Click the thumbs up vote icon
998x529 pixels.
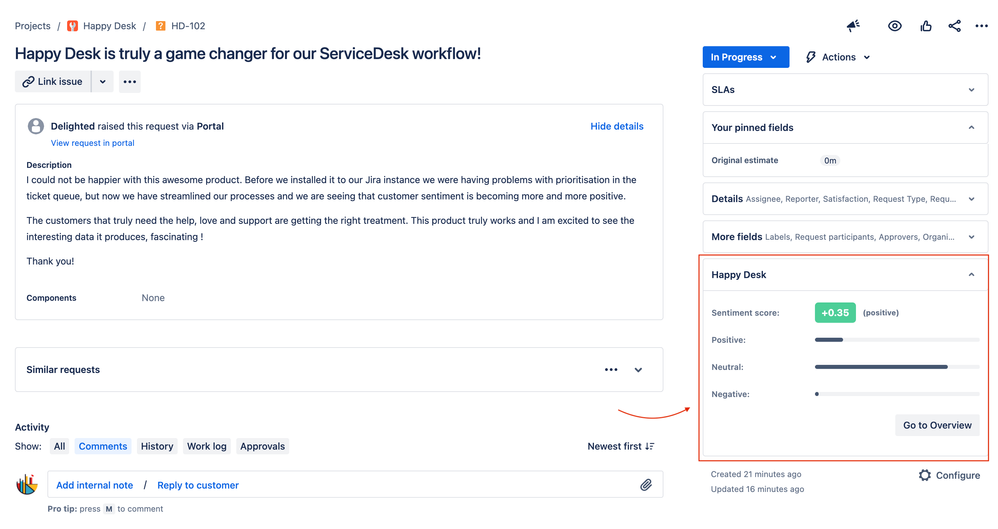tap(925, 26)
